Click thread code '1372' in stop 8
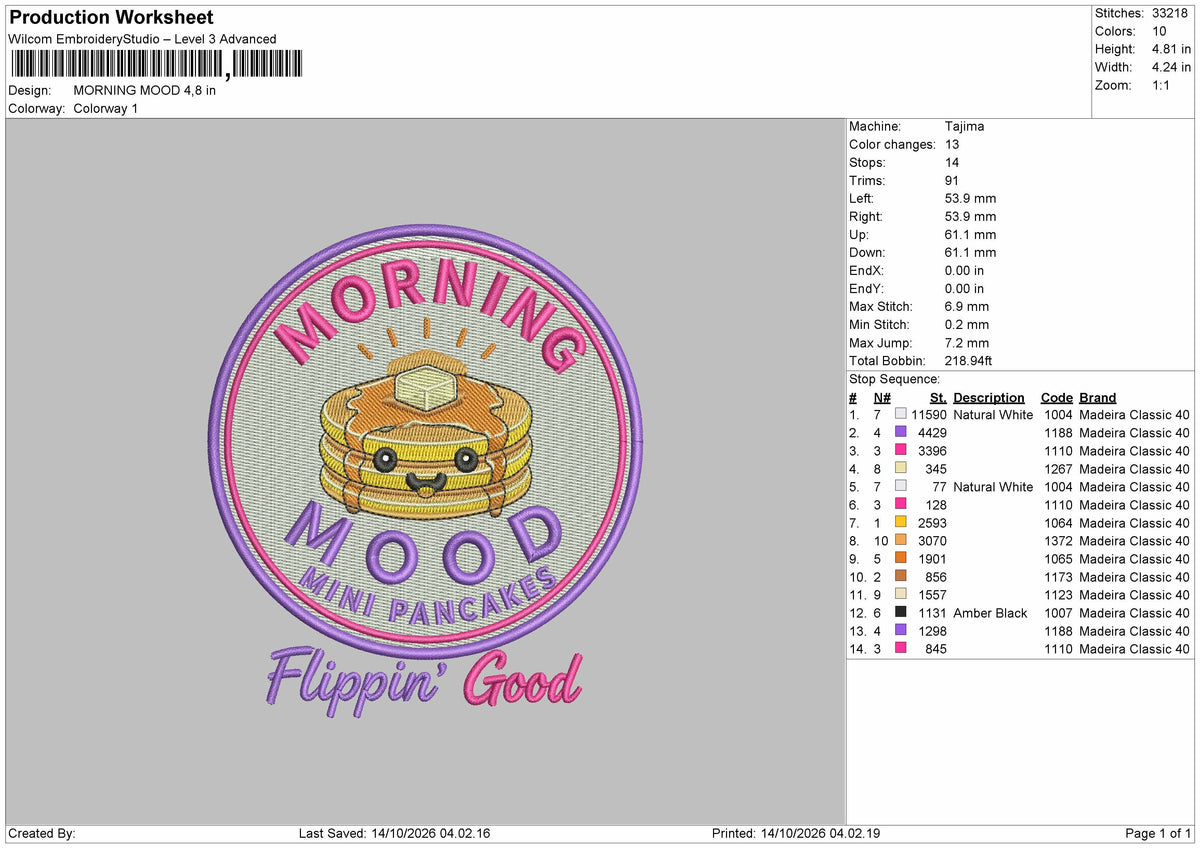 tap(1058, 541)
